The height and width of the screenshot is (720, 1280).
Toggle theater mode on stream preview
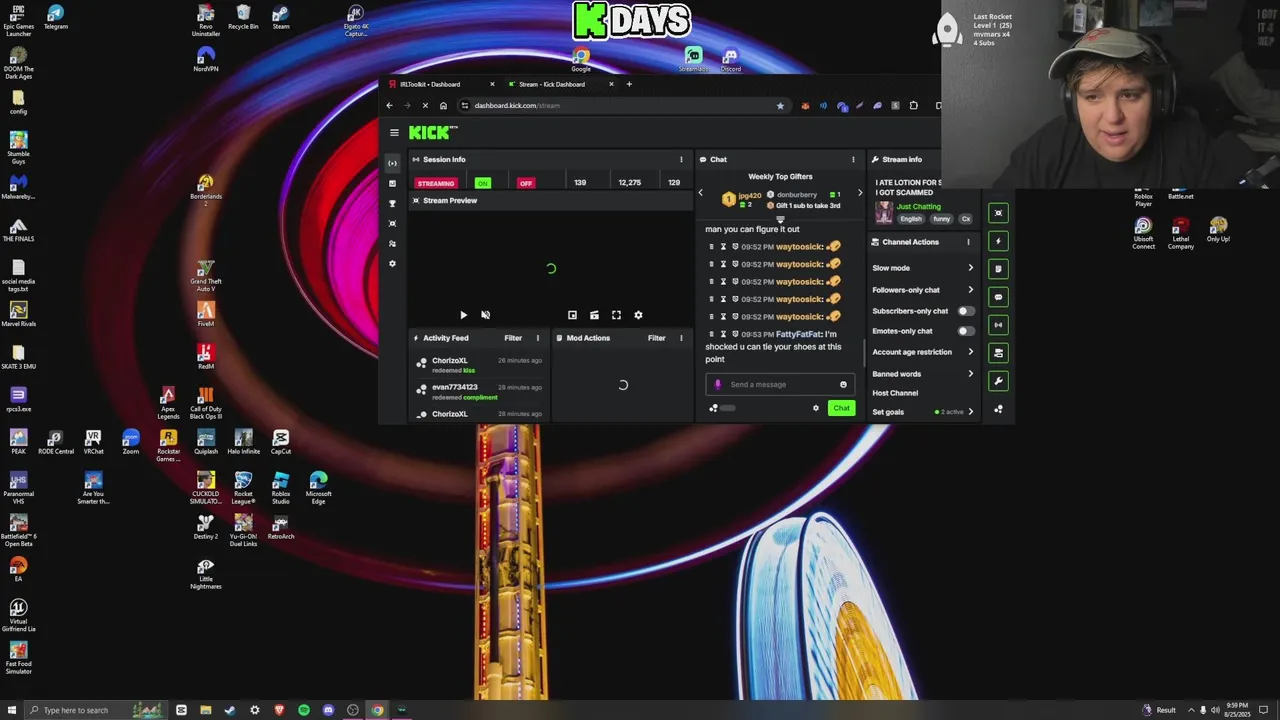tap(594, 315)
